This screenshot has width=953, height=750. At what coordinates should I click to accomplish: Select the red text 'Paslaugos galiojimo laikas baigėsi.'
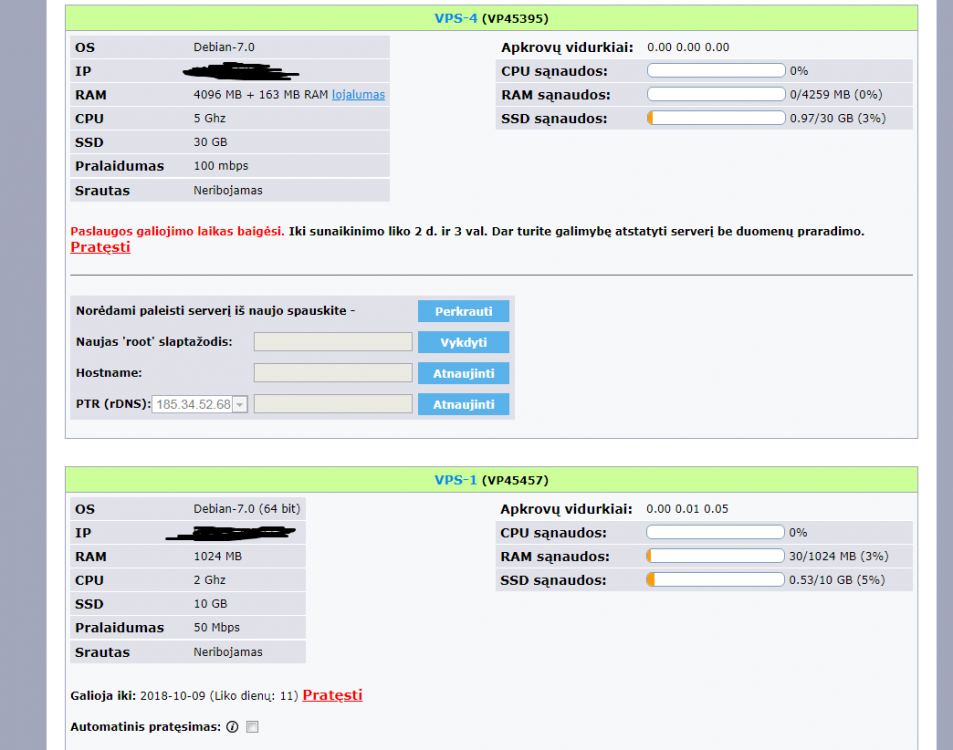point(177,232)
